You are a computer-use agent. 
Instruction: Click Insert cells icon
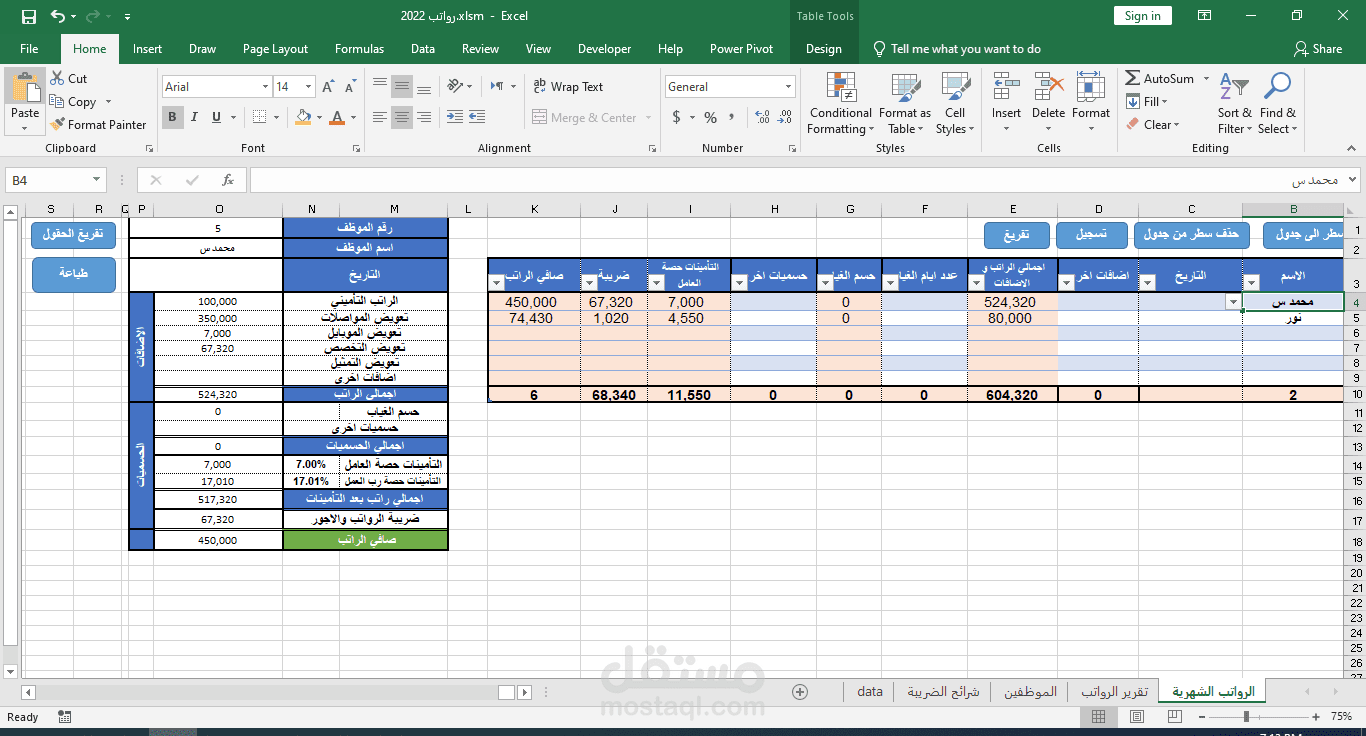click(x=1006, y=88)
